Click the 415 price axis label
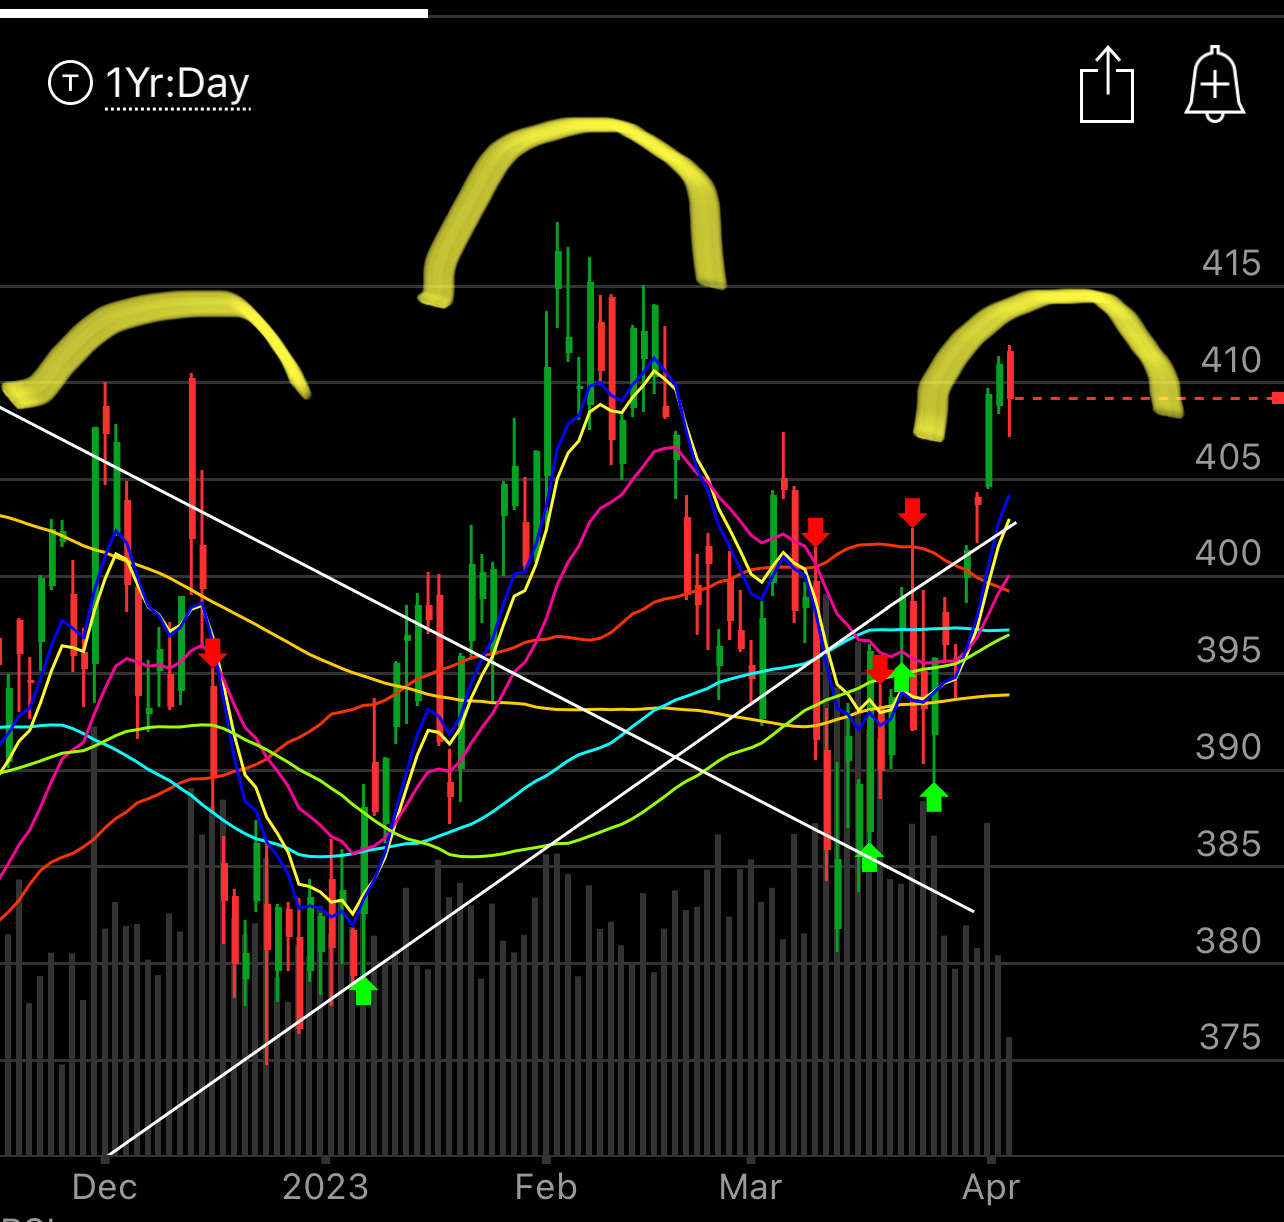Image resolution: width=1284 pixels, height=1222 pixels. pos(1231,263)
